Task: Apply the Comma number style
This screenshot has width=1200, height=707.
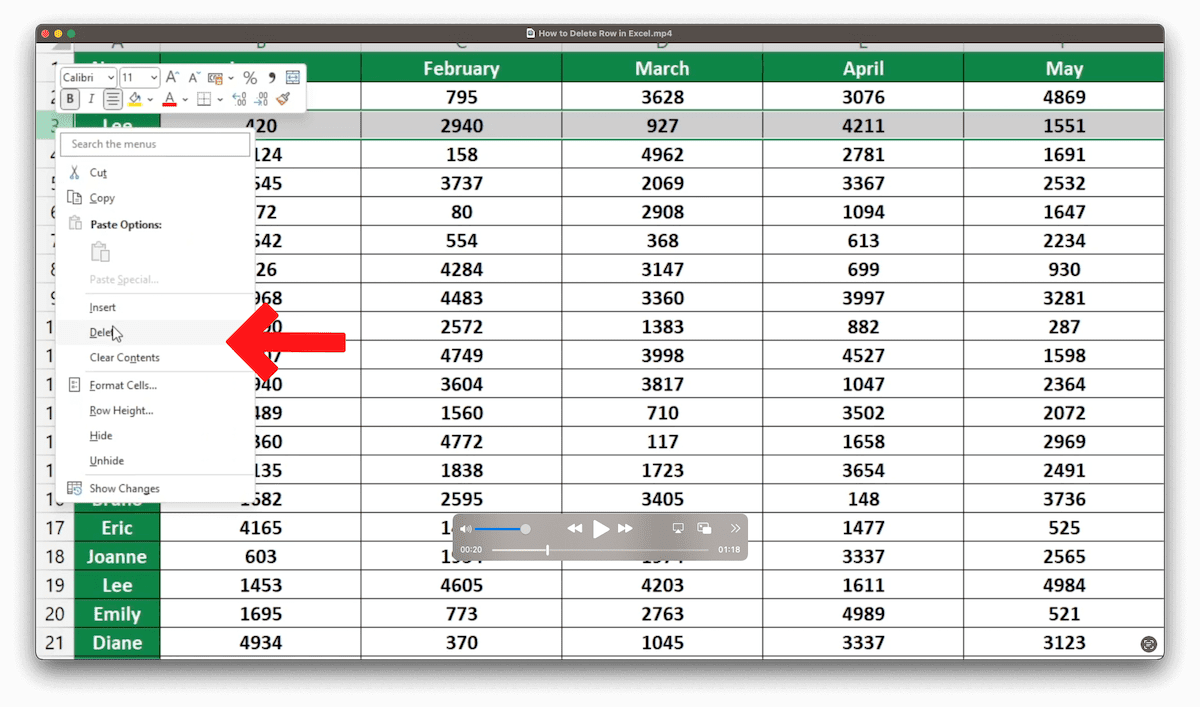Action: [x=273, y=77]
